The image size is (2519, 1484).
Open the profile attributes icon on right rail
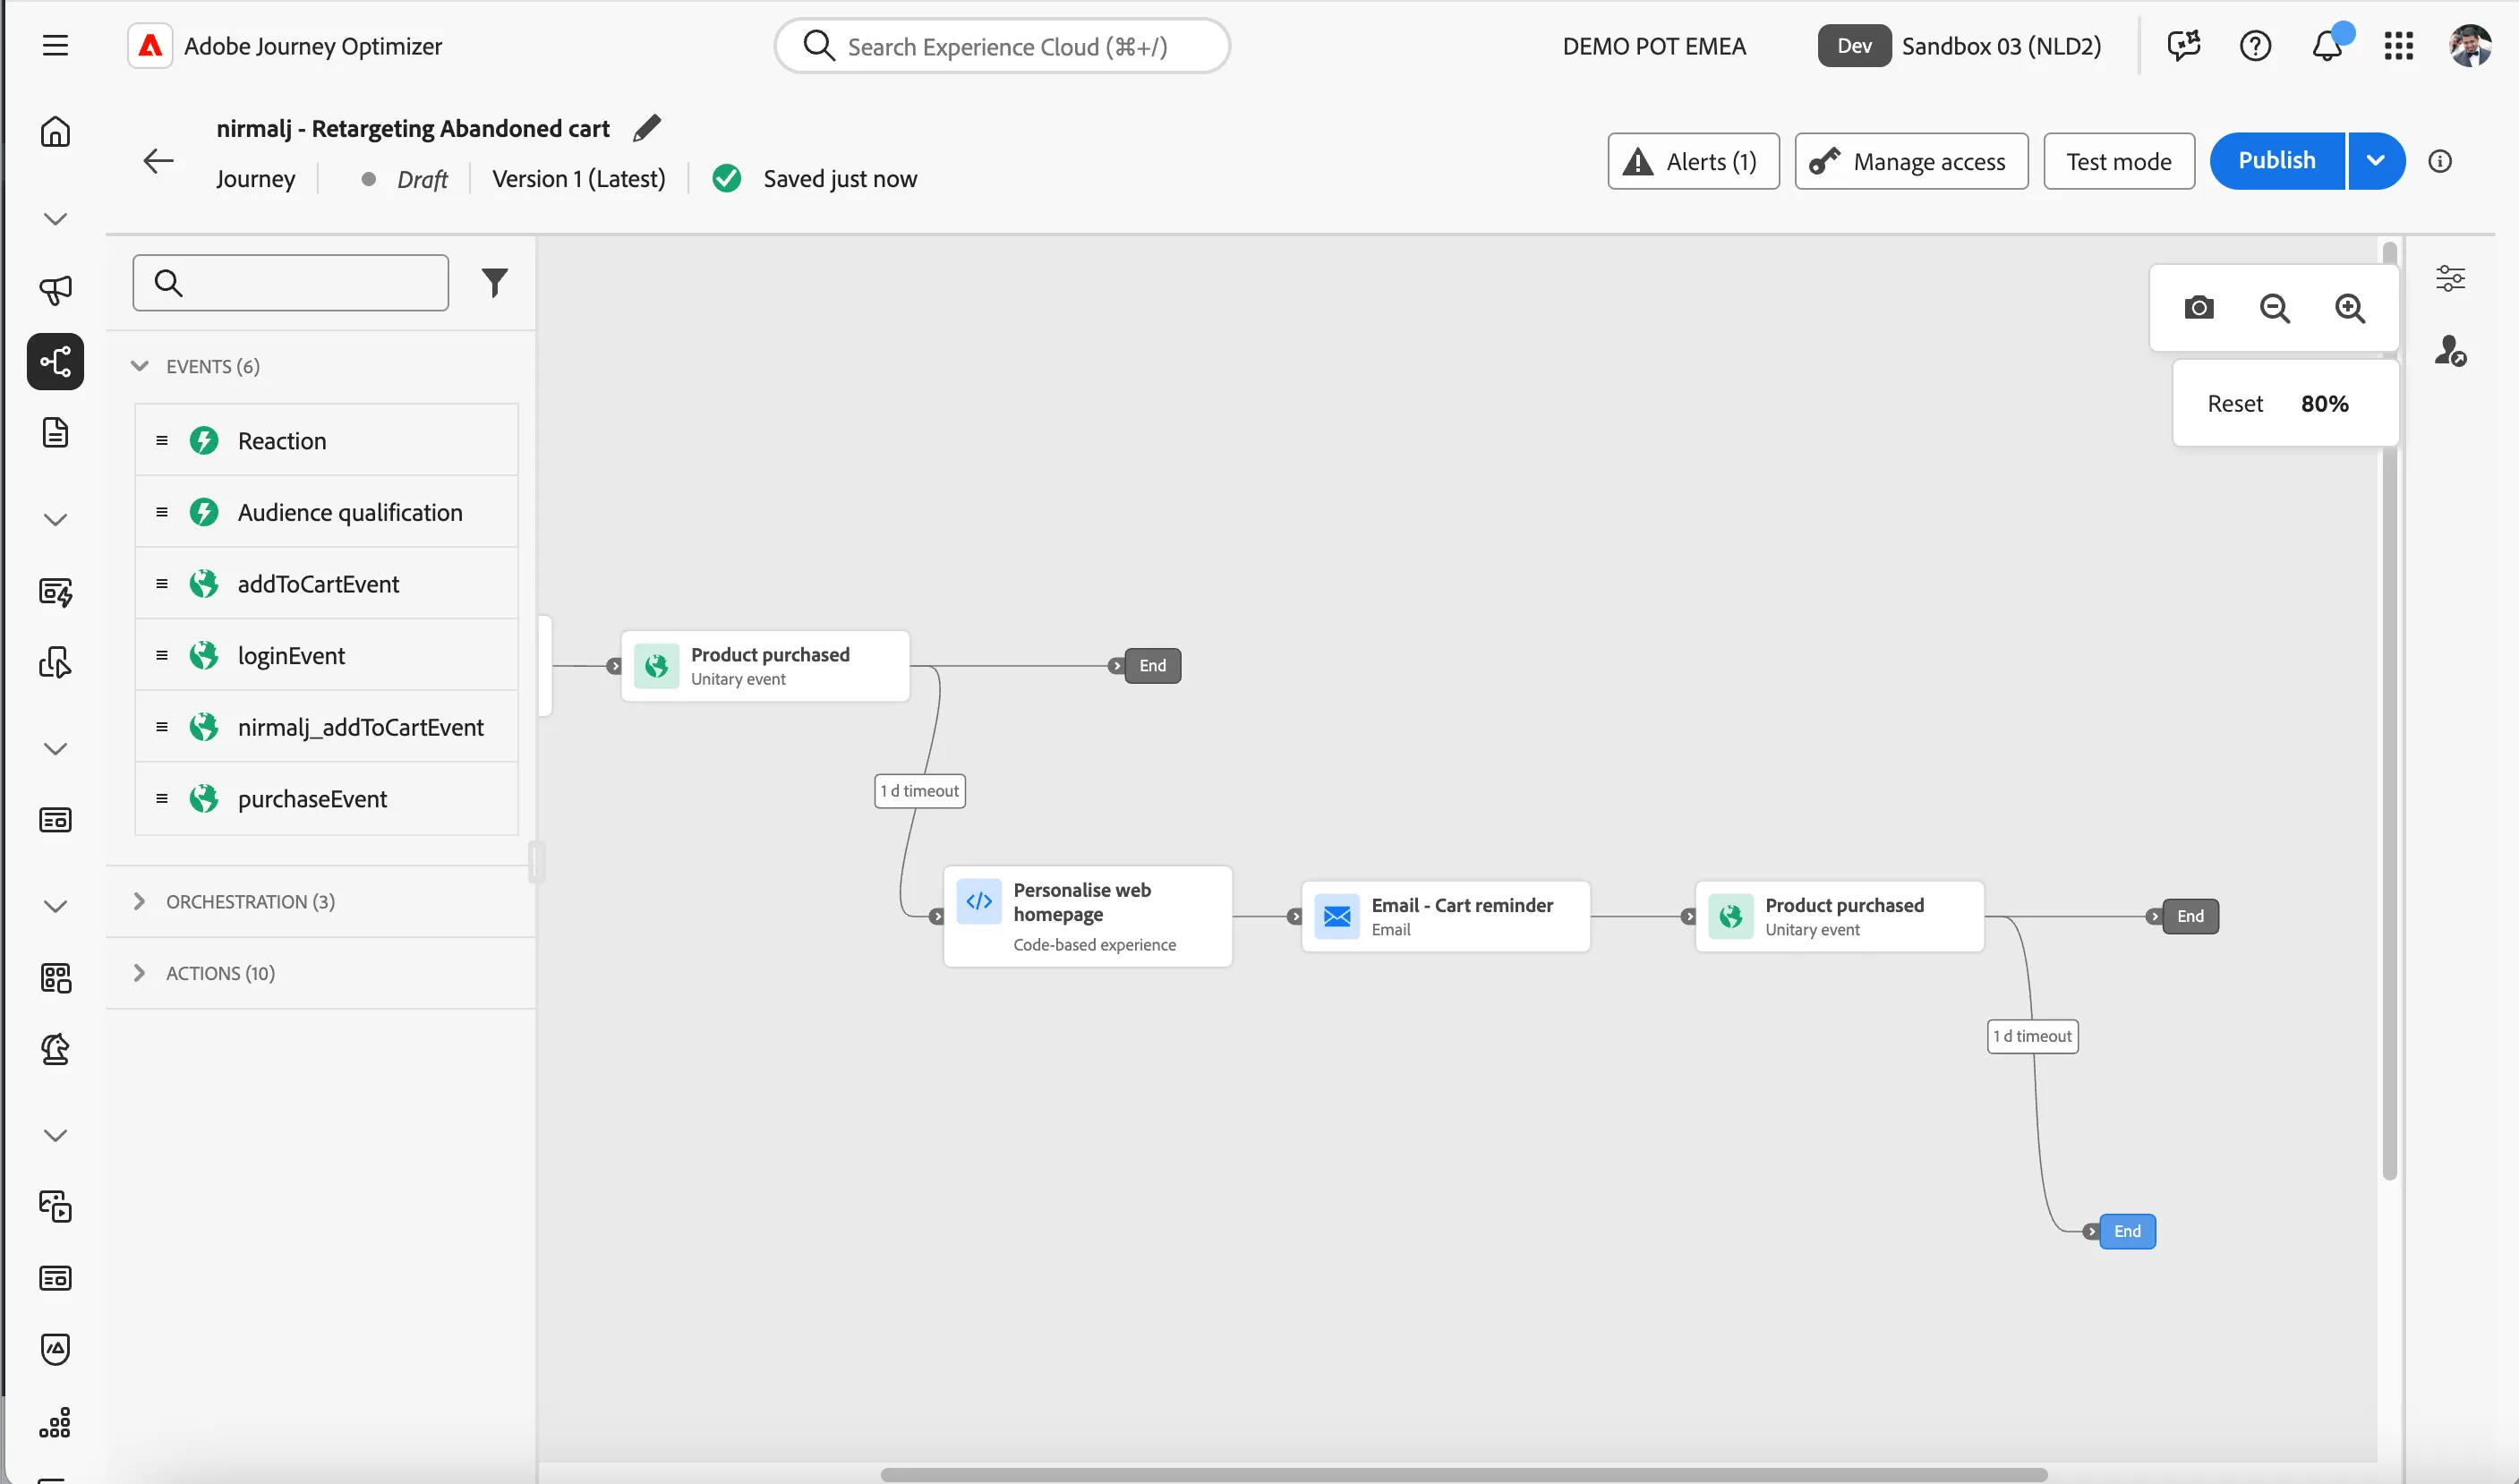click(2450, 351)
